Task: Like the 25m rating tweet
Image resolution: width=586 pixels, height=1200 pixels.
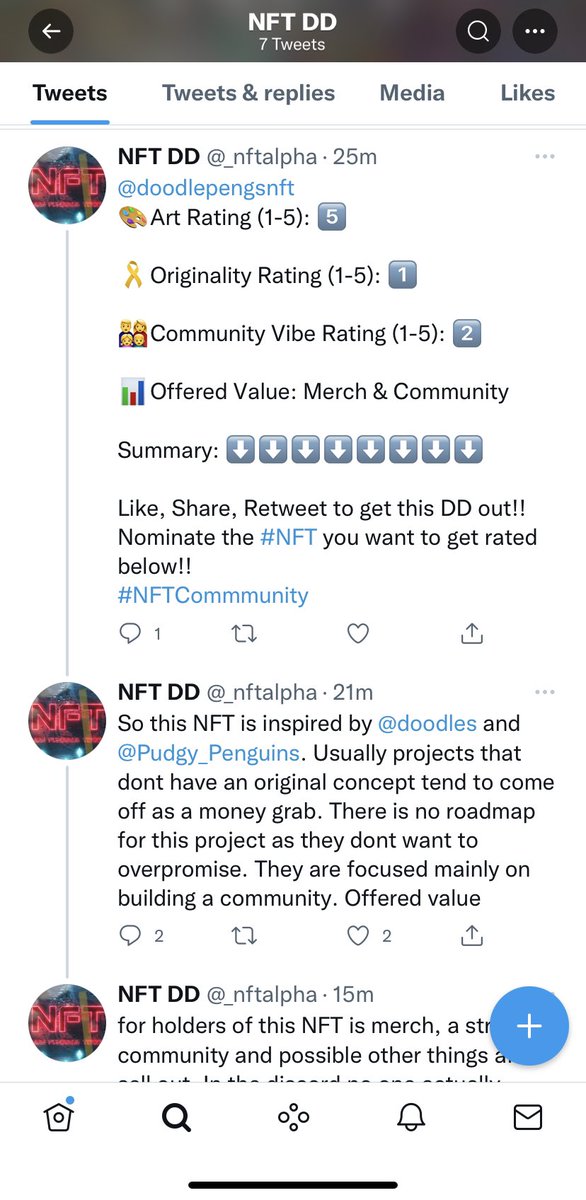Action: [358, 633]
